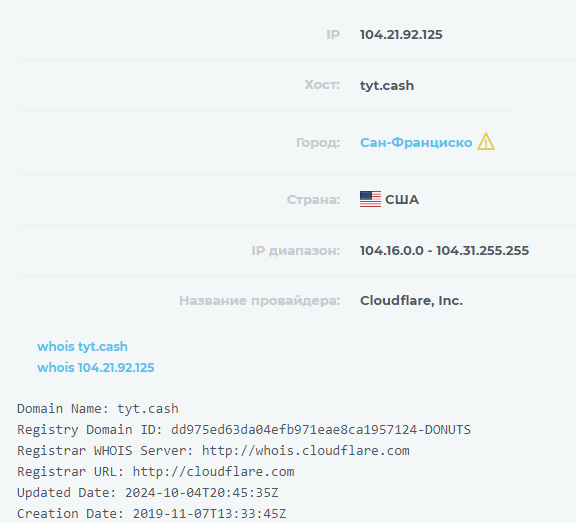The width and height of the screenshot is (576, 523).
Task: Click the Registry Domain ID line
Action: pos(244,429)
